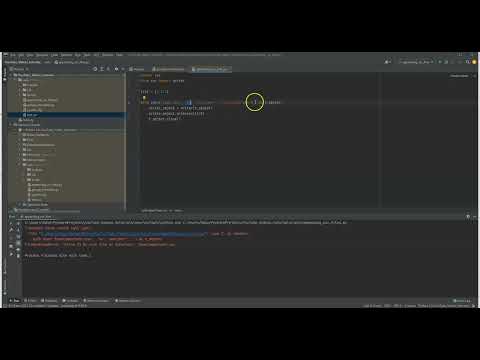The height and width of the screenshot is (360, 480).
Task: Open the Project panel gear settings
Action: (116, 69)
